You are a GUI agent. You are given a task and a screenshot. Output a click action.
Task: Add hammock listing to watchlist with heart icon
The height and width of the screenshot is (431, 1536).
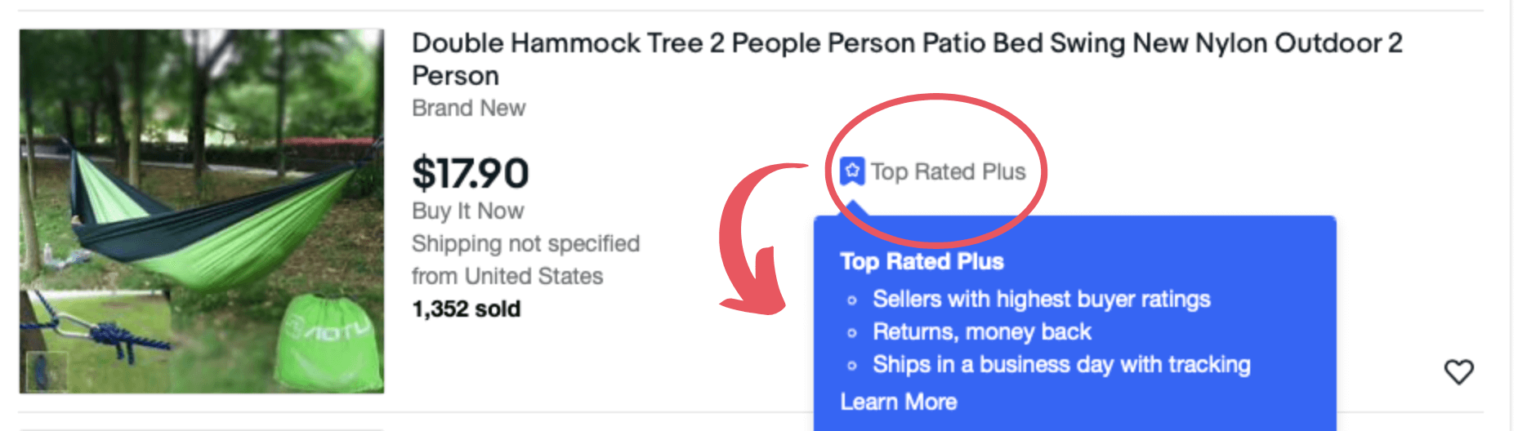click(x=1459, y=373)
